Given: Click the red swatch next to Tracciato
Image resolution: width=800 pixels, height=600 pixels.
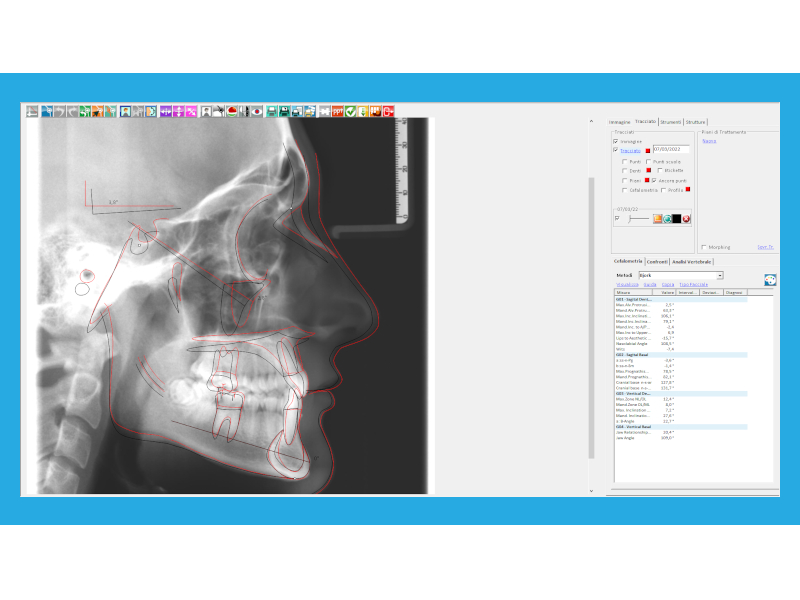Looking at the screenshot, I should click(648, 151).
